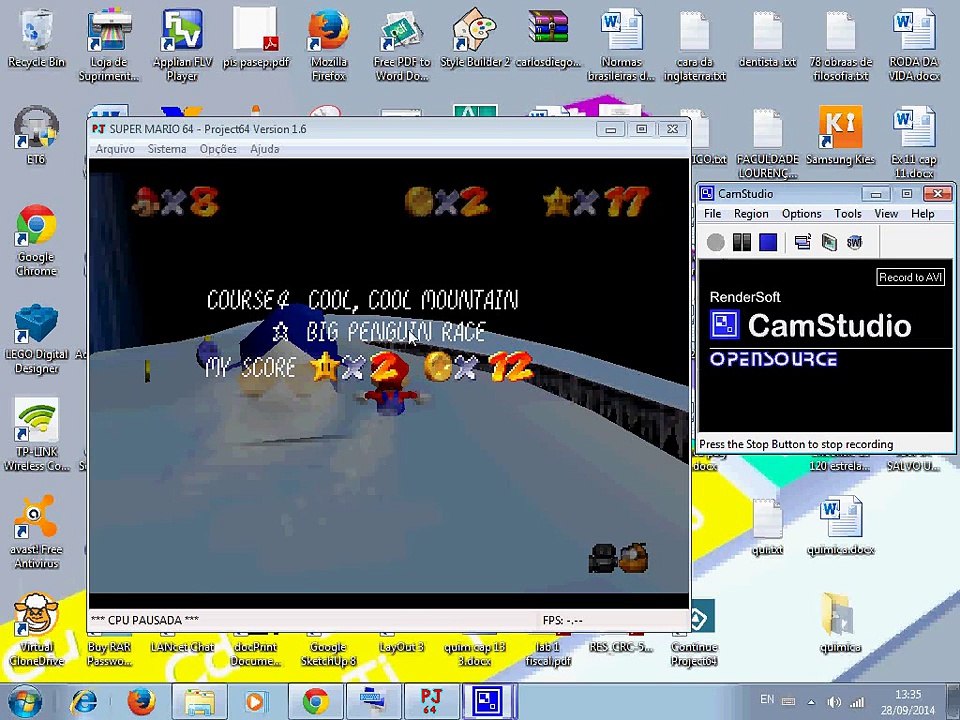960x720 pixels.
Task: Click the Project64 game display area
Action: tap(389, 384)
